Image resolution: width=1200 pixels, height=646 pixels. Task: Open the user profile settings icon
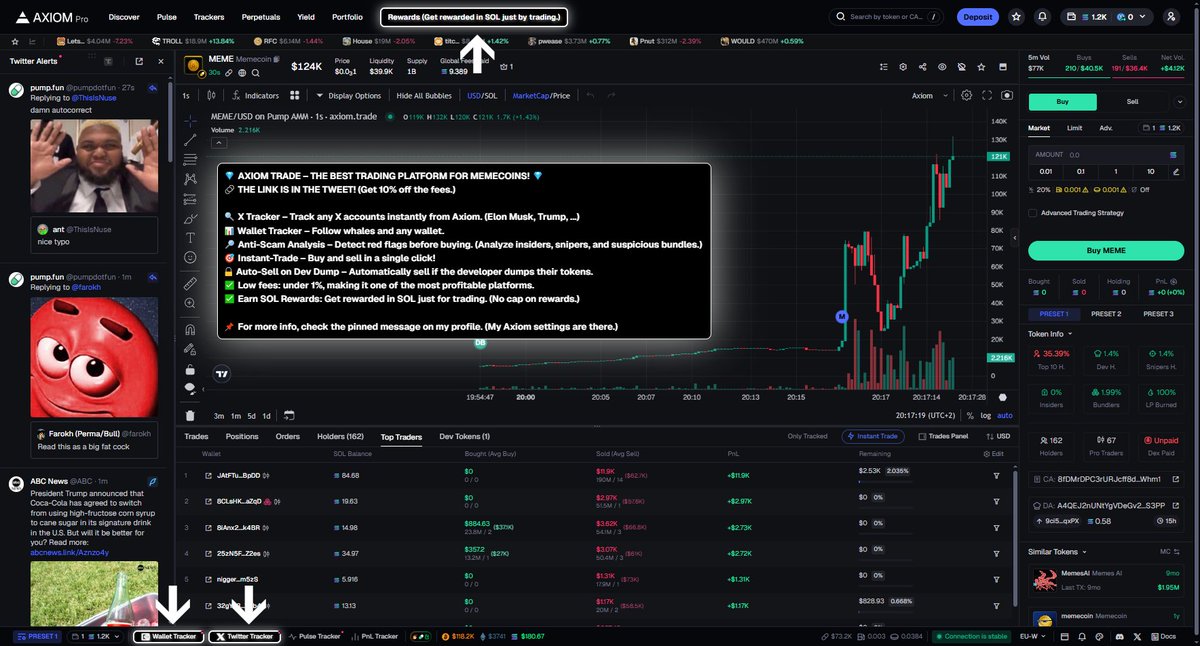1171,17
